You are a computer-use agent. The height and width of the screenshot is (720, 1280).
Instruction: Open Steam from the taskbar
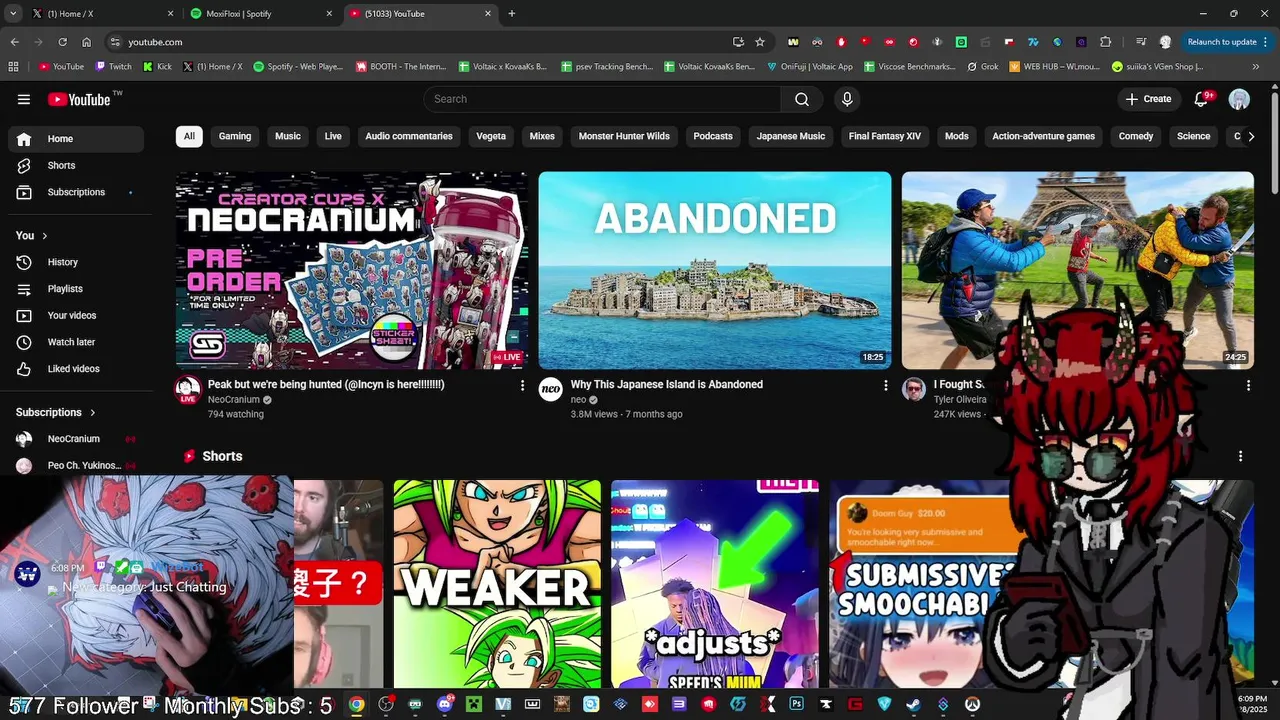[x=913, y=705]
